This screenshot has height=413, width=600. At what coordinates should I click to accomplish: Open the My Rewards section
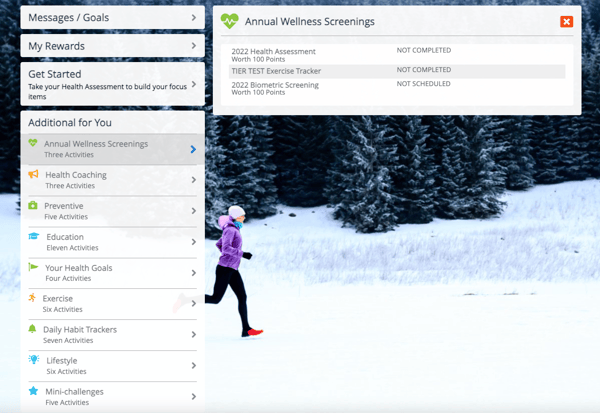pyautogui.click(x=112, y=46)
